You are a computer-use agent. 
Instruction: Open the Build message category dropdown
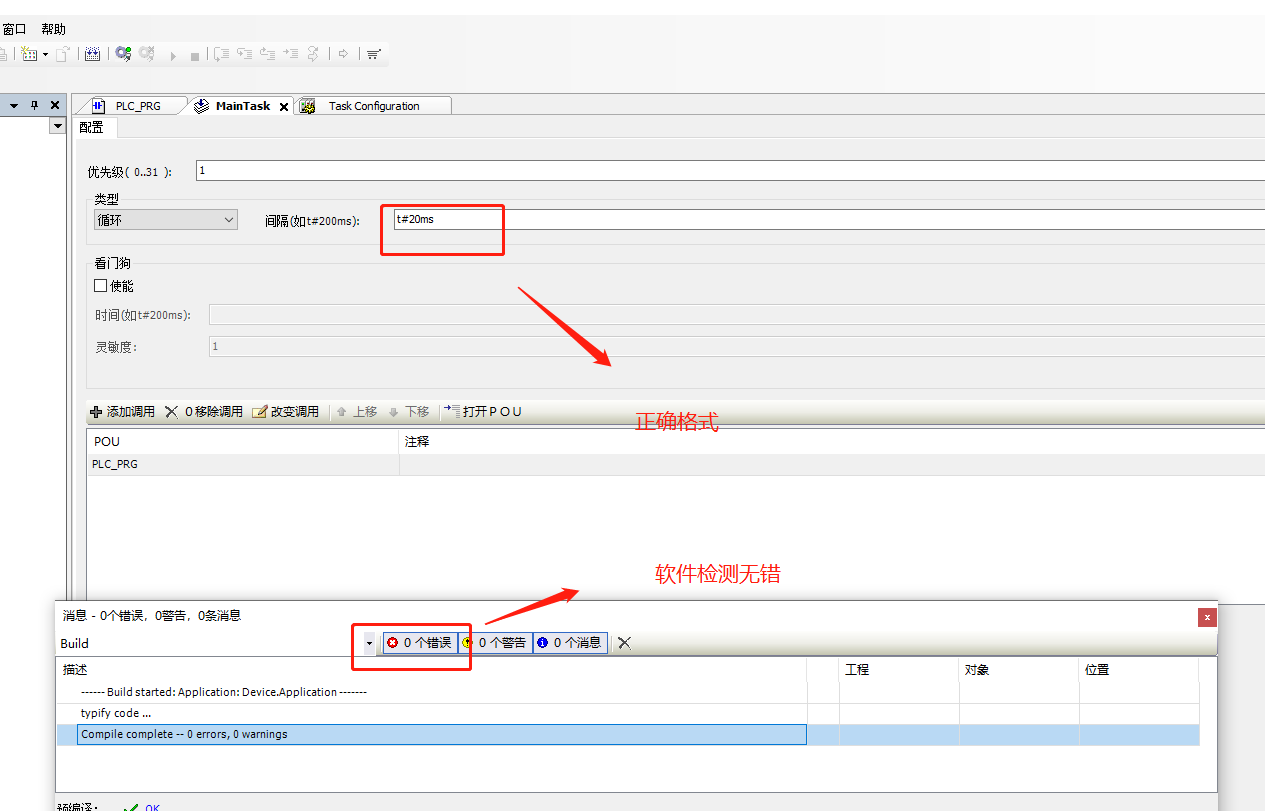pyautogui.click(x=369, y=643)
